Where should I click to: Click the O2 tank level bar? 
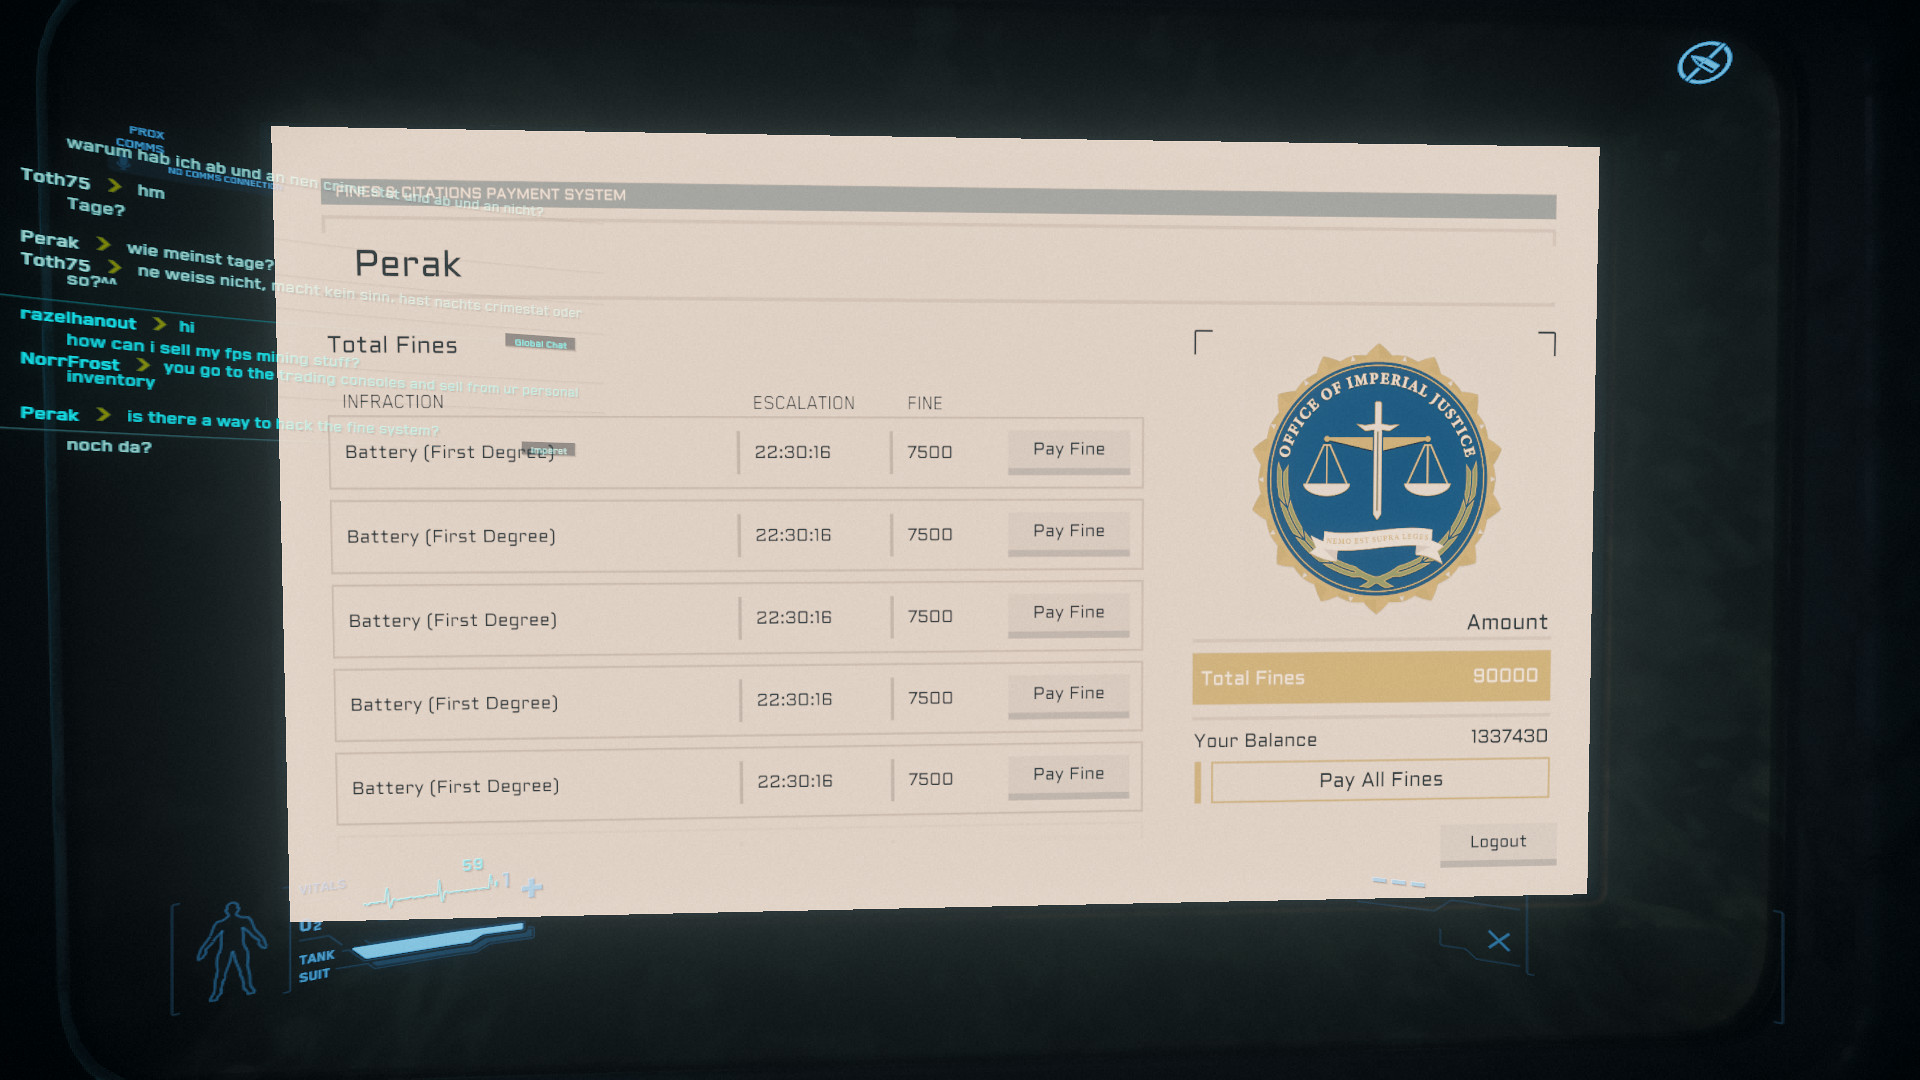(x=438, y=940)
